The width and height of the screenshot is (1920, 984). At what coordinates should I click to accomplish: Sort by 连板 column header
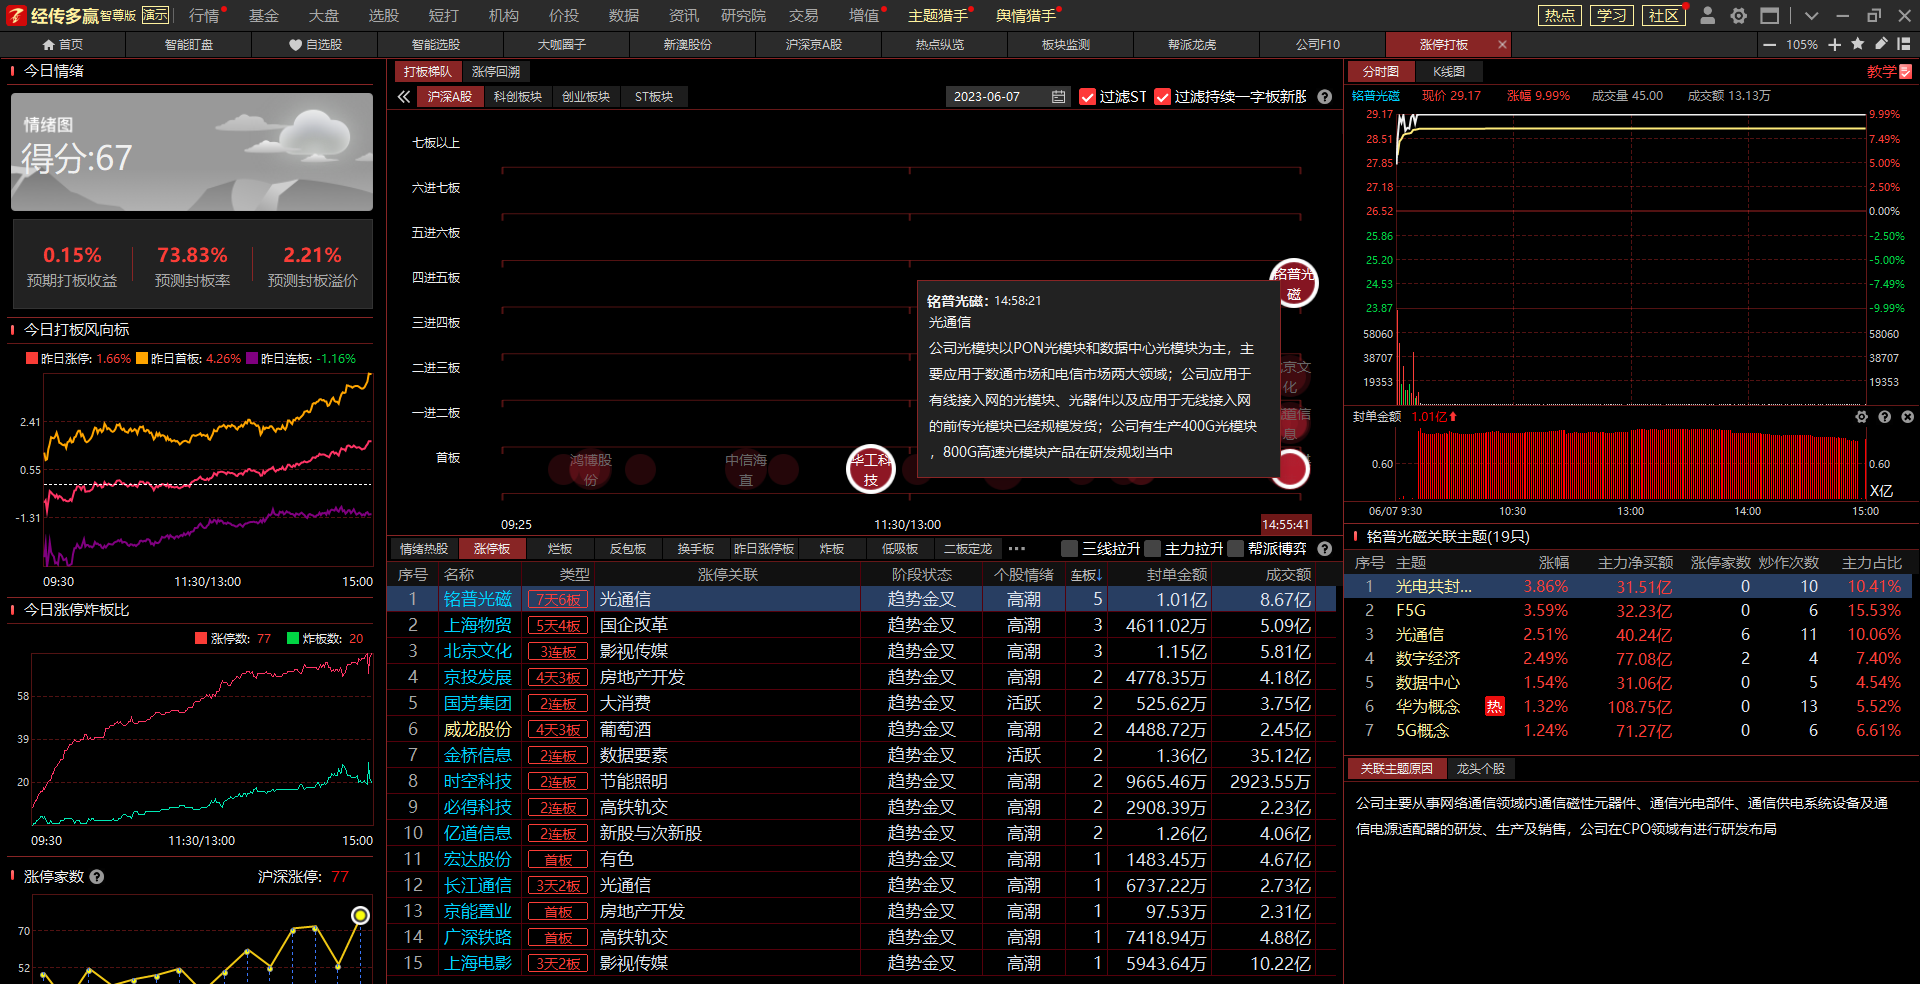pyautogui.click(x=1085, y=575)
